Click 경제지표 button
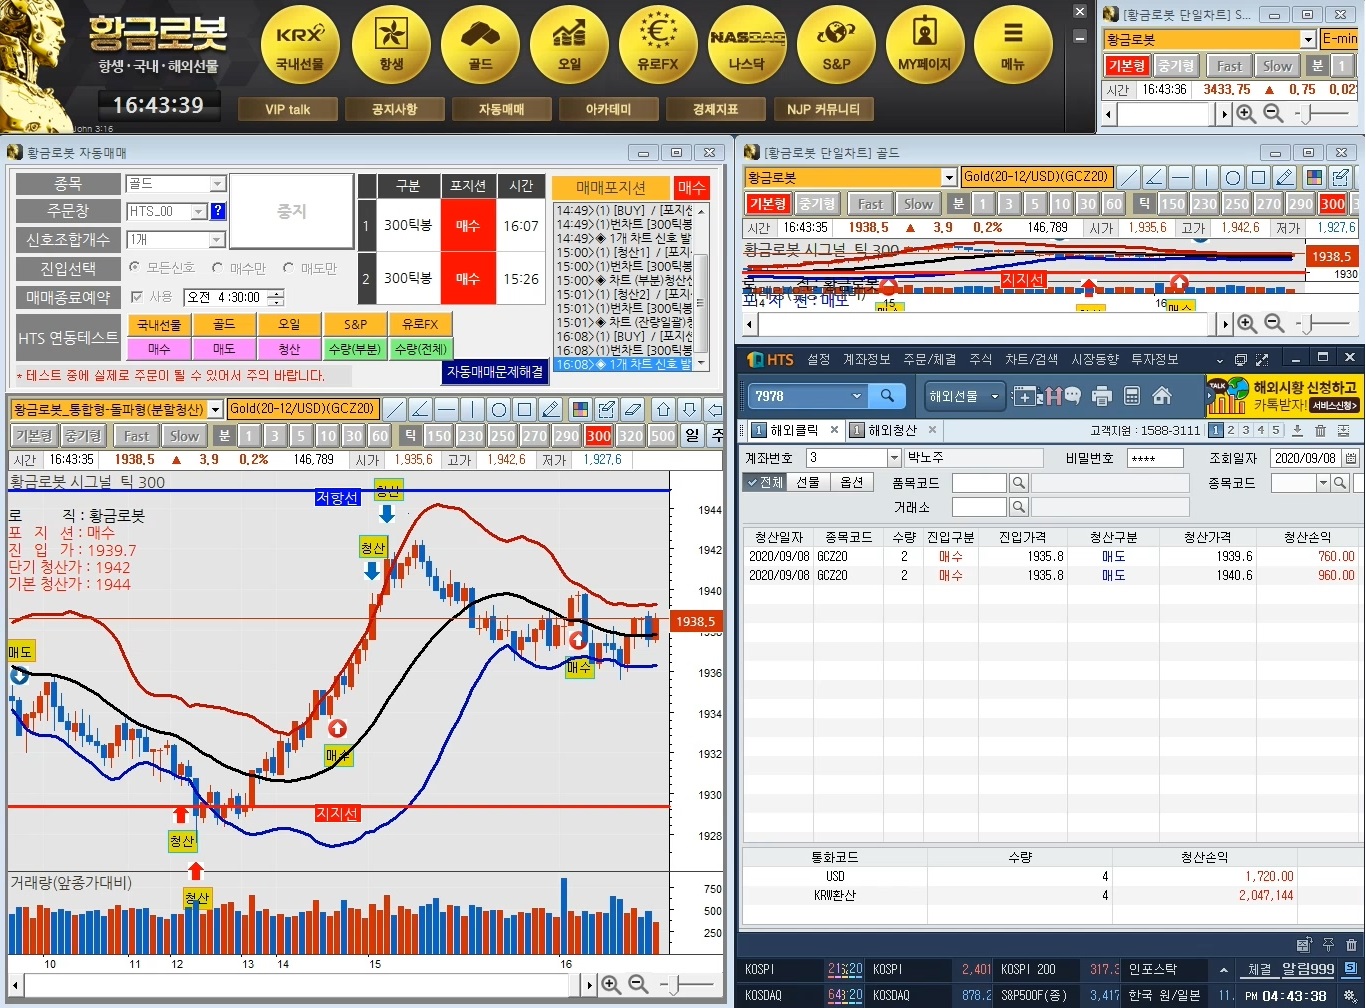The height and width of the screenshot is (1008, 1366). click(715, 109)
